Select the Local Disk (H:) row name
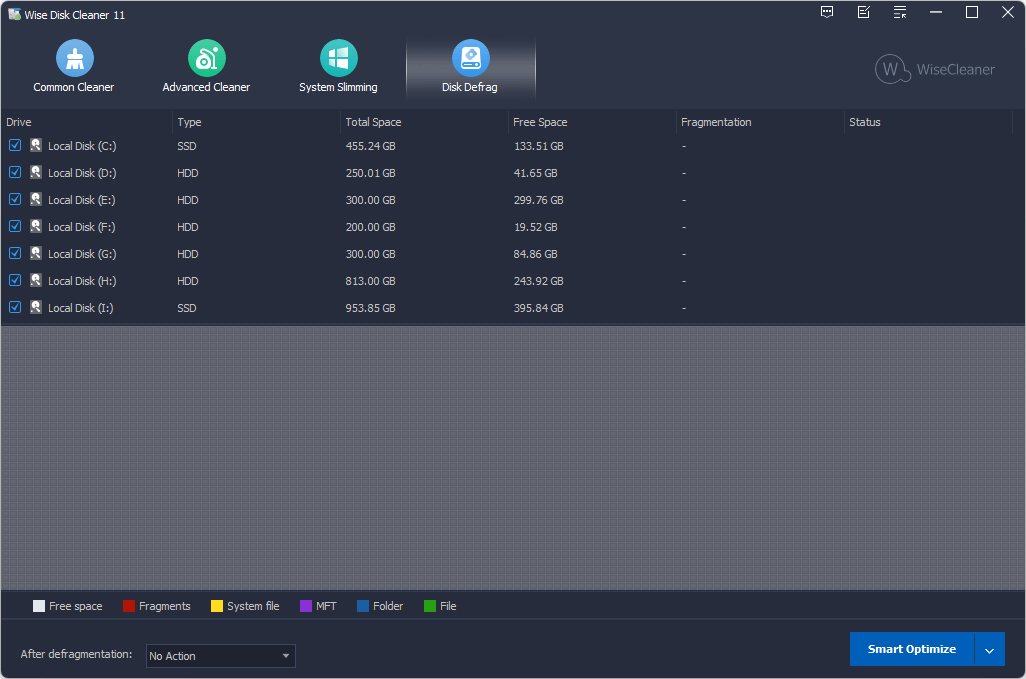Image resolution: width=1026 pixels, height=679 pixels. coord(82,281)
